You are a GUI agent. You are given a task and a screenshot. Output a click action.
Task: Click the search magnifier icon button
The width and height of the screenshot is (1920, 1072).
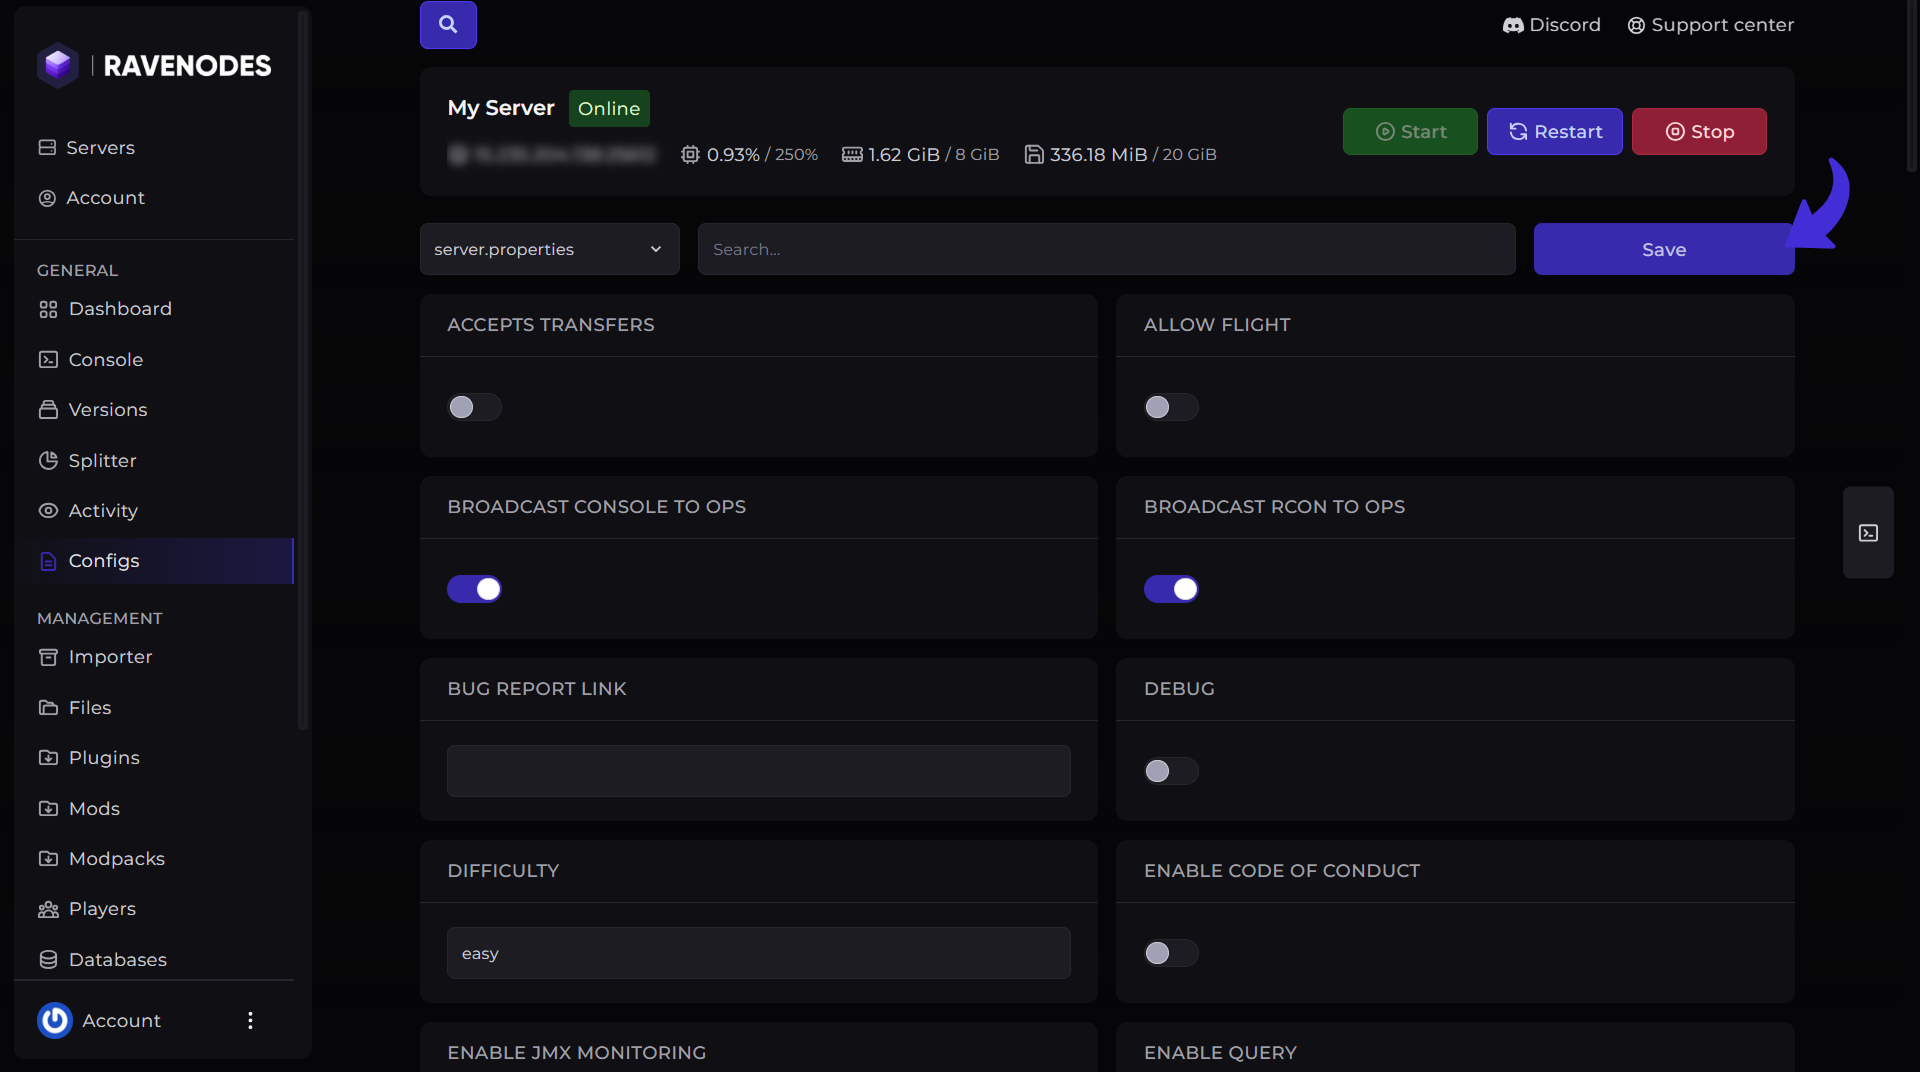click(x=448, y=25)
